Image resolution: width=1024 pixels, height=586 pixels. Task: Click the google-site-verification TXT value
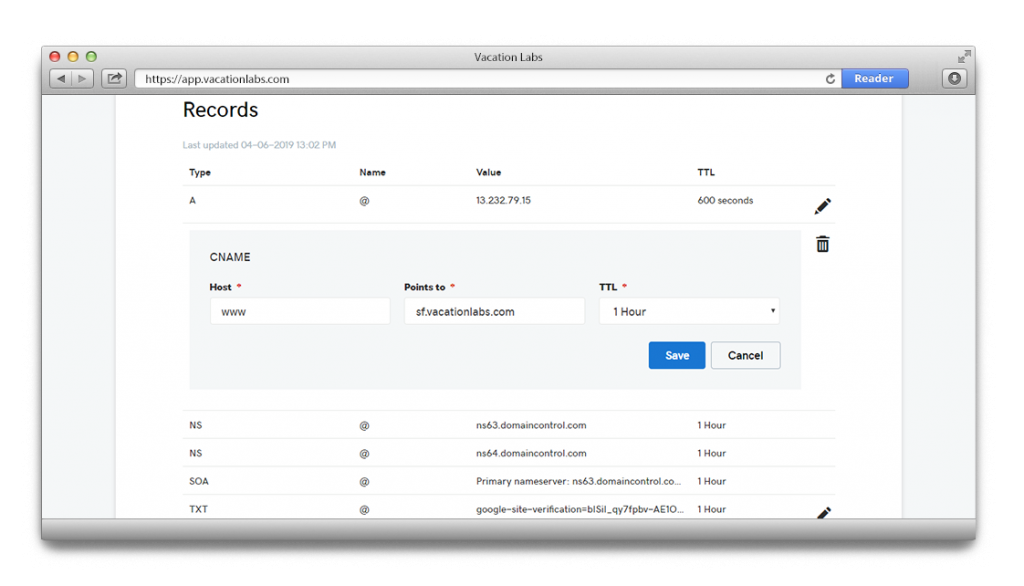coord(580,509)
